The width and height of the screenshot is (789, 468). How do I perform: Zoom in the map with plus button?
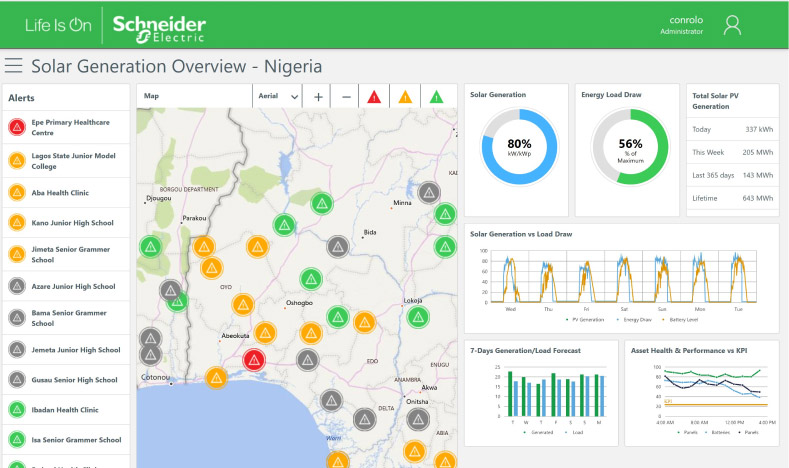click(318, 97)
